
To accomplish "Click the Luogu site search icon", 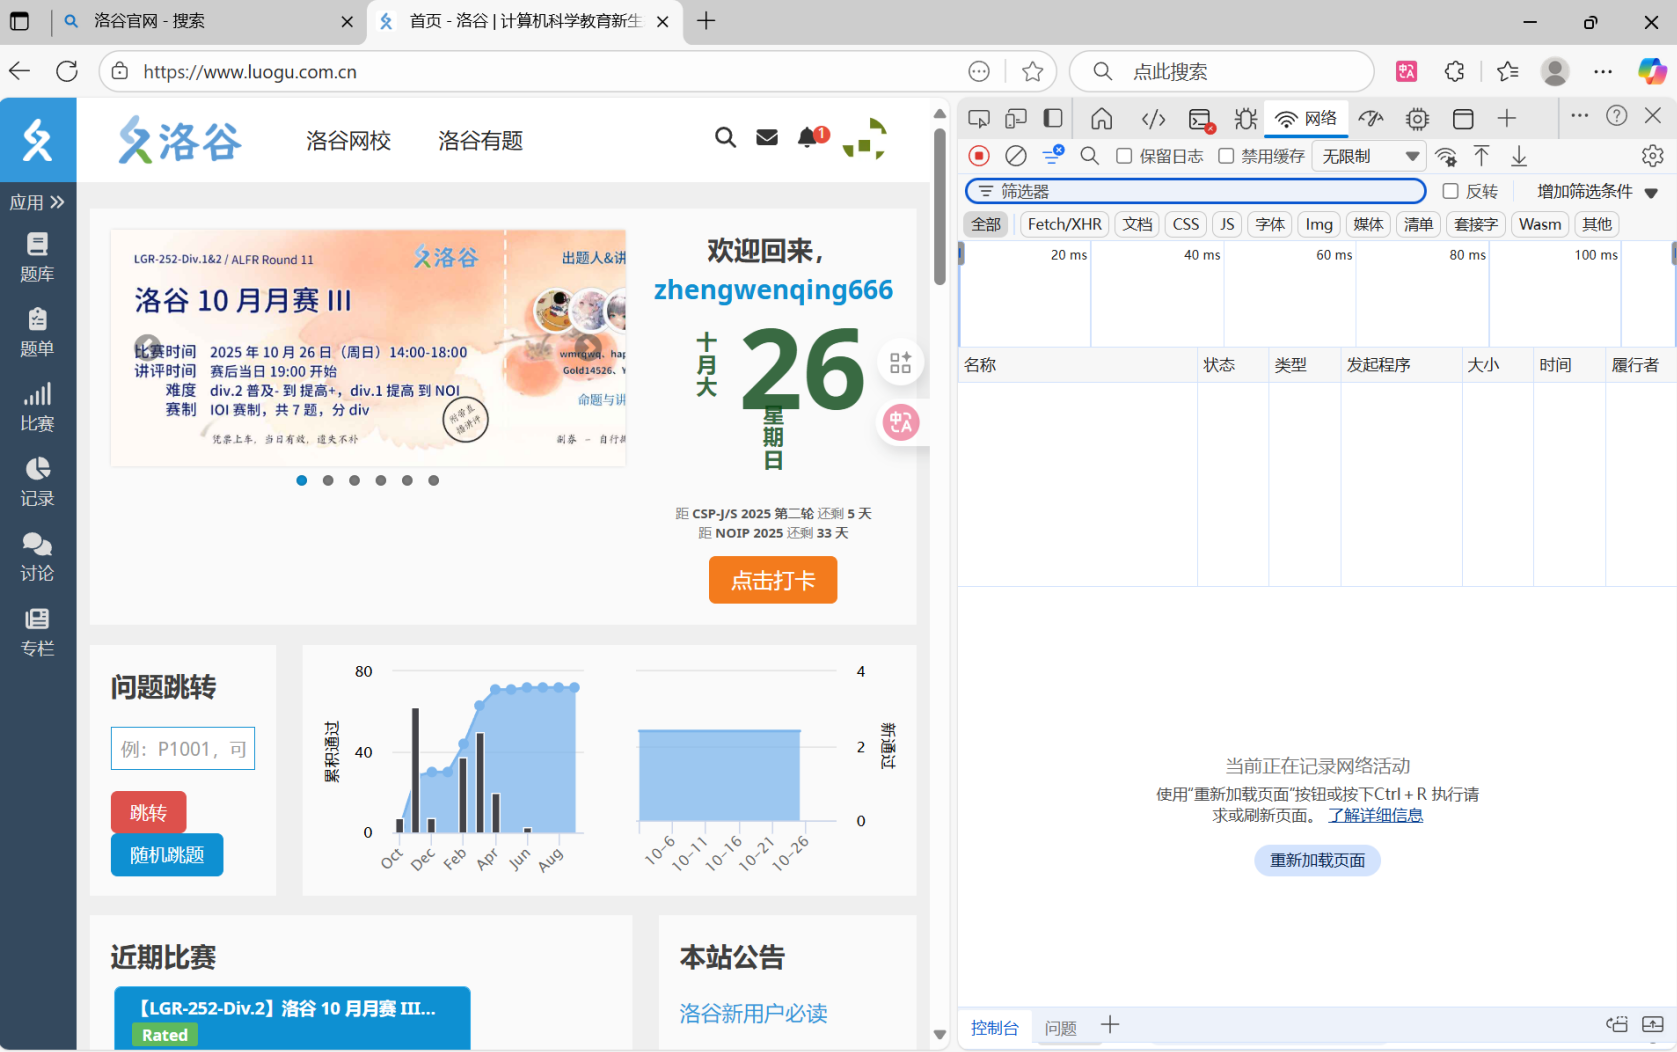I will pyautogui.click(x=725, y=138).
